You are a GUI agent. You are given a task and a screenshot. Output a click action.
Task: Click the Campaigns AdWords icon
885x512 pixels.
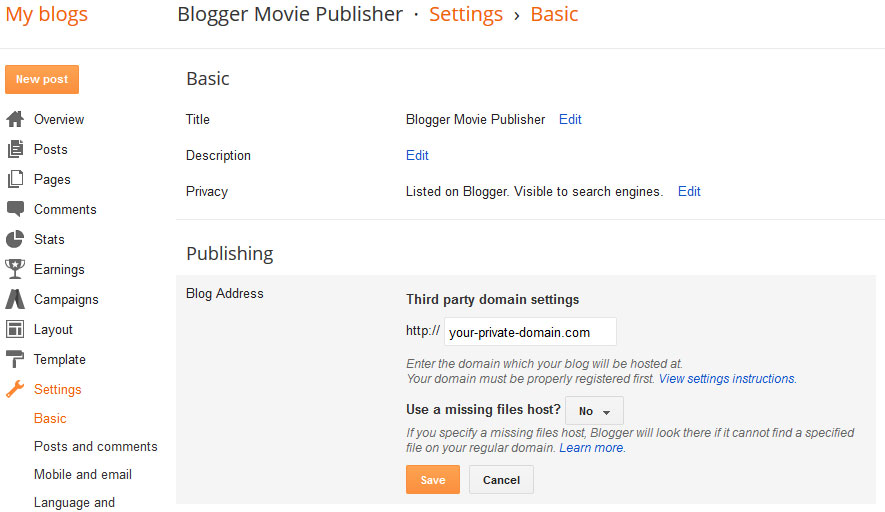pyautogui.click(x=15, y=299)
